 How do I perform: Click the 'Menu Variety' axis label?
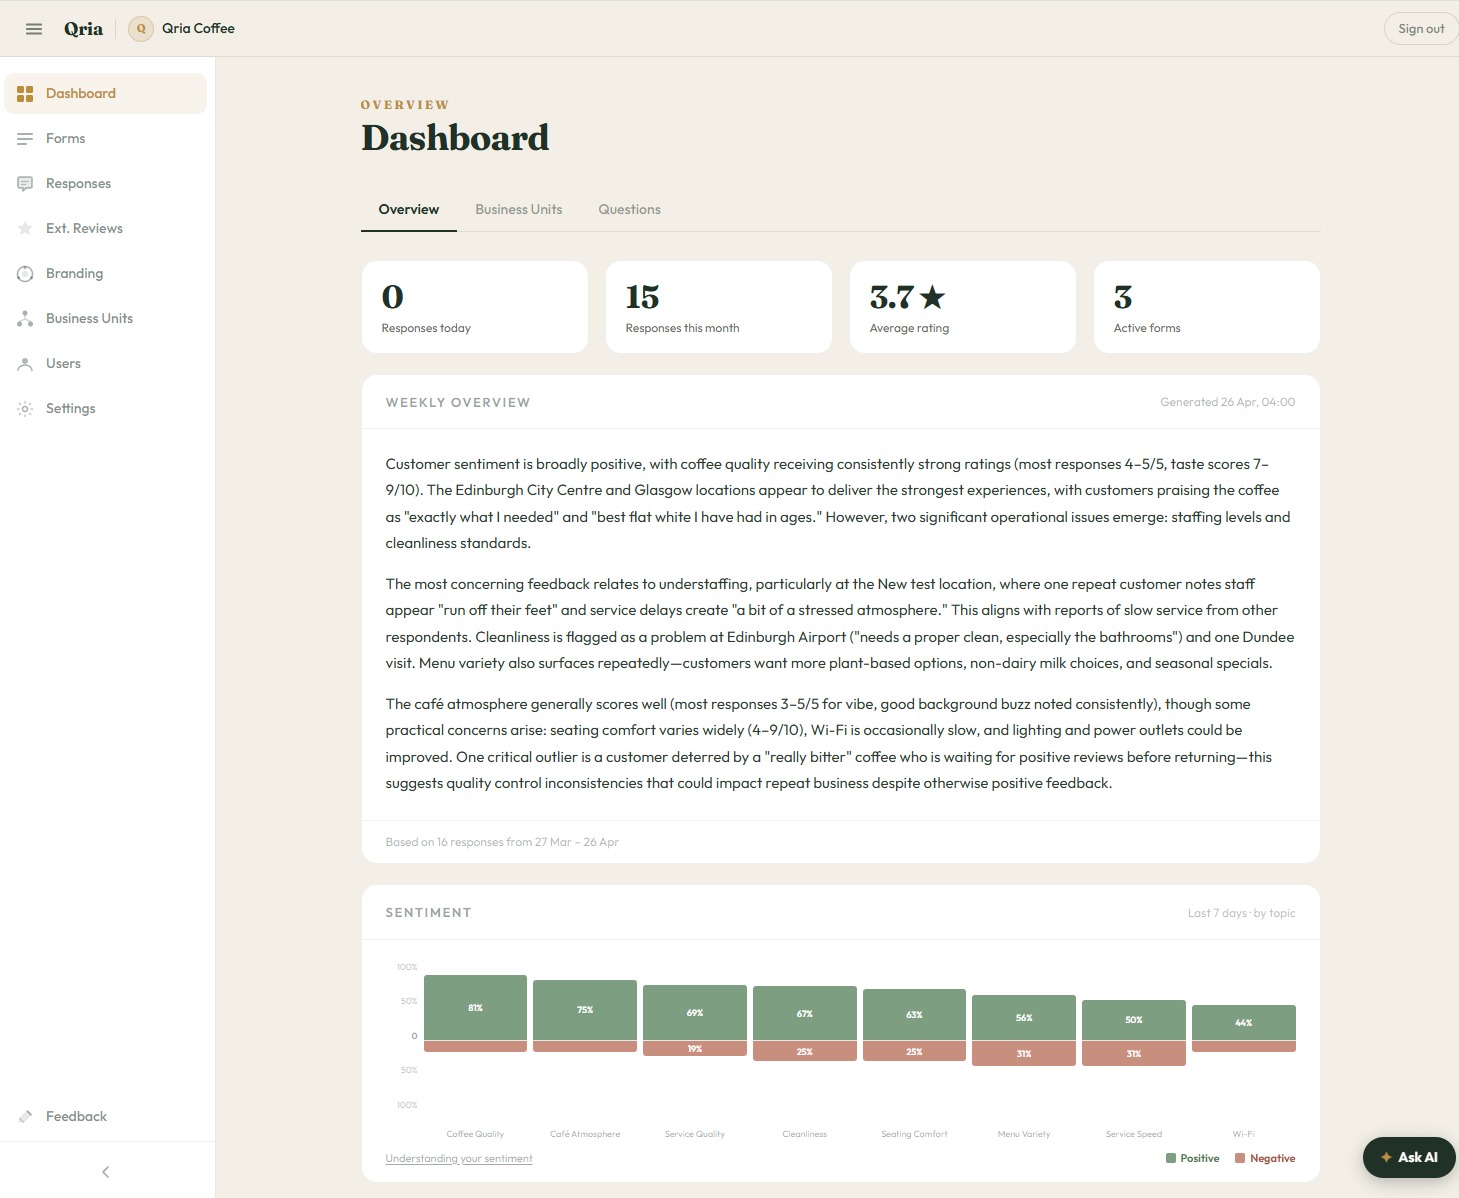pyautogui.click(x=1024, y=1134)
